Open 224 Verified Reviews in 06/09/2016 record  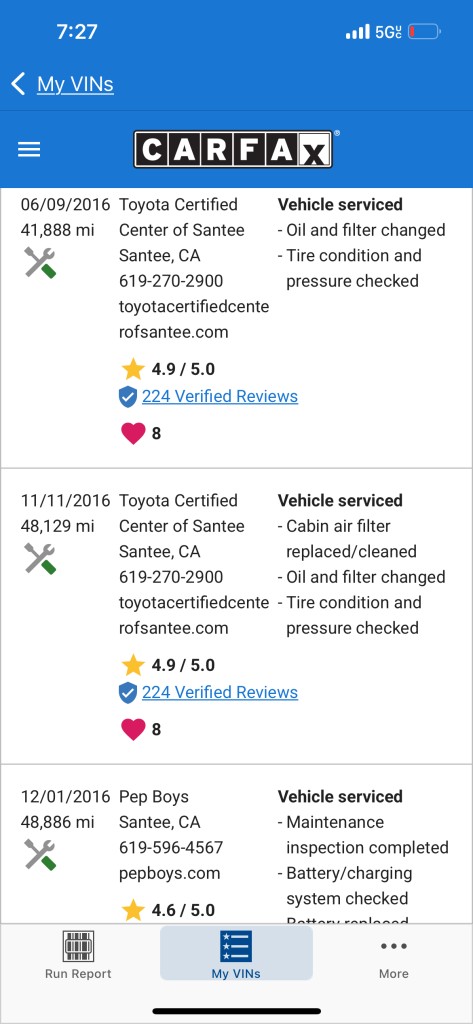[x=220, y=396]
